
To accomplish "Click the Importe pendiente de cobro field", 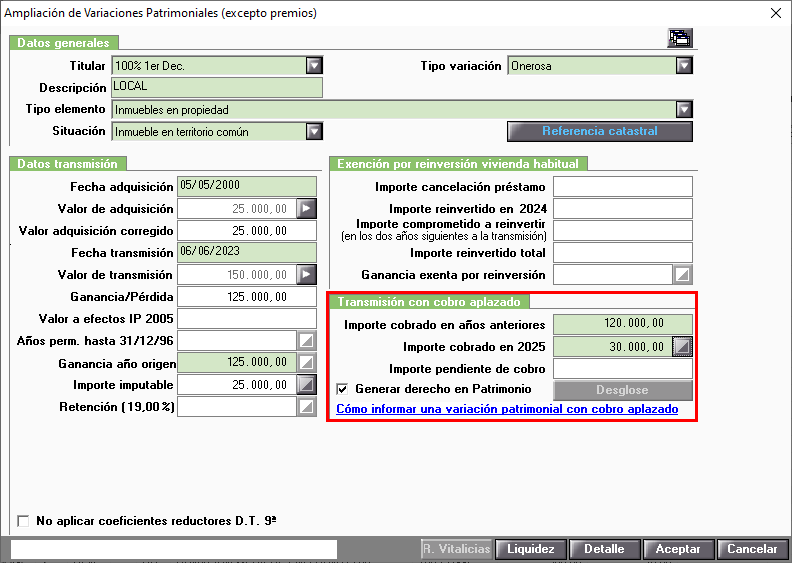I will 623,369.
